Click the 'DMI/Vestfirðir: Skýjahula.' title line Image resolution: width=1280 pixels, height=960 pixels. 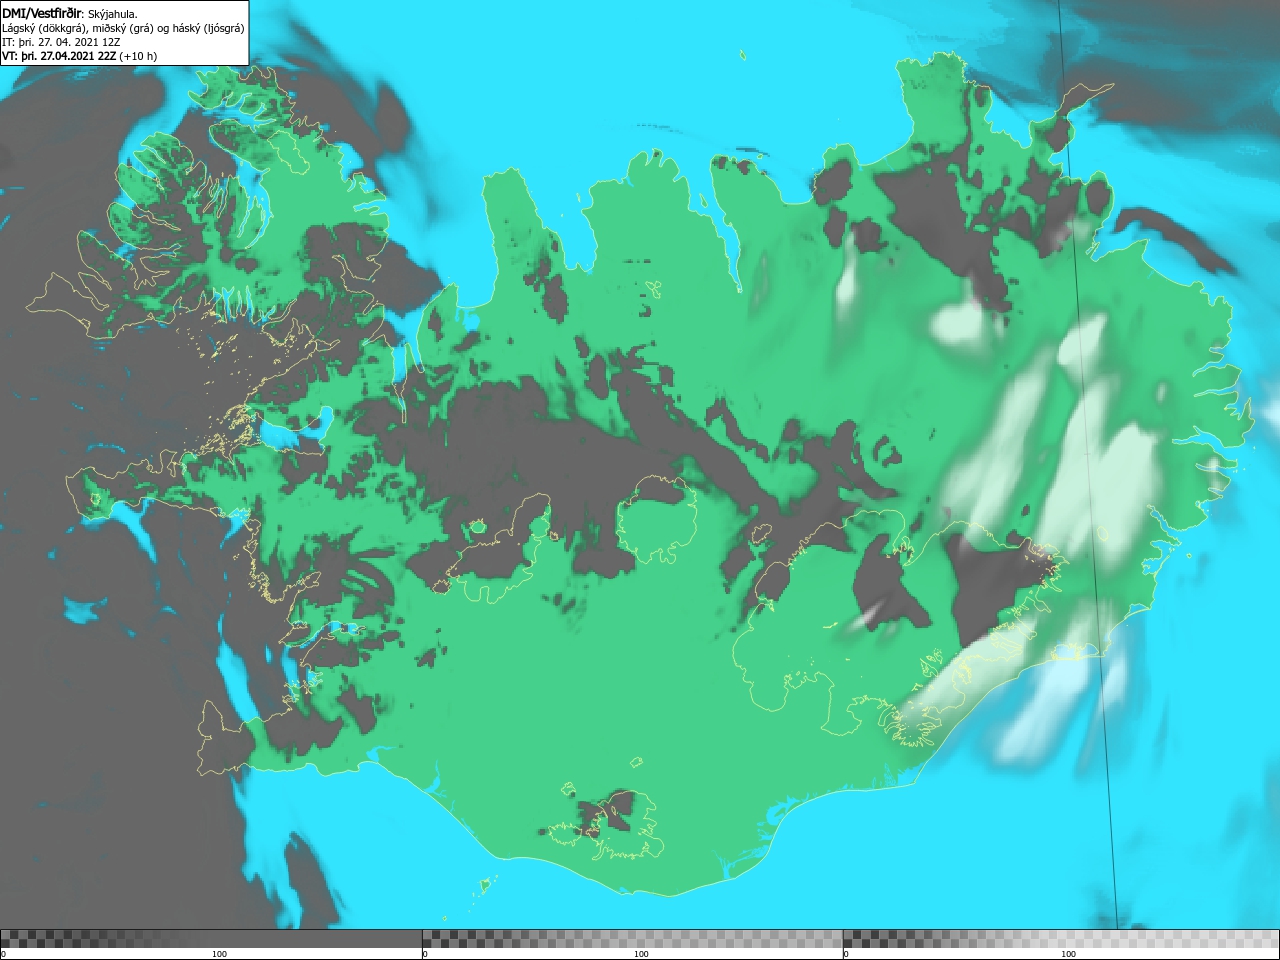(70, 14)
